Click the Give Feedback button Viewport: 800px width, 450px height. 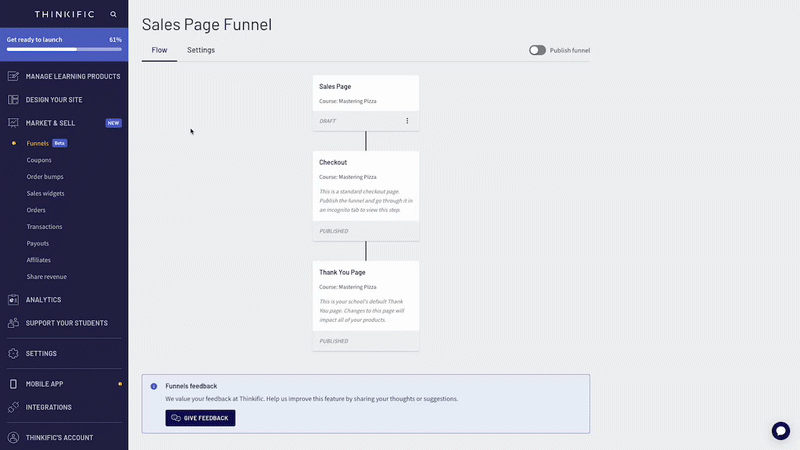[x=201, y=418]
